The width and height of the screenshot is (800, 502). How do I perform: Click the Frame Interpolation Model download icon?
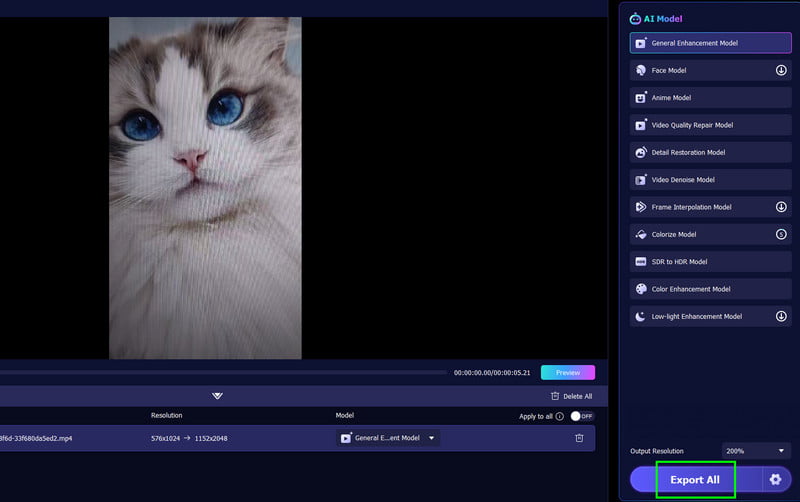point(781,207)
